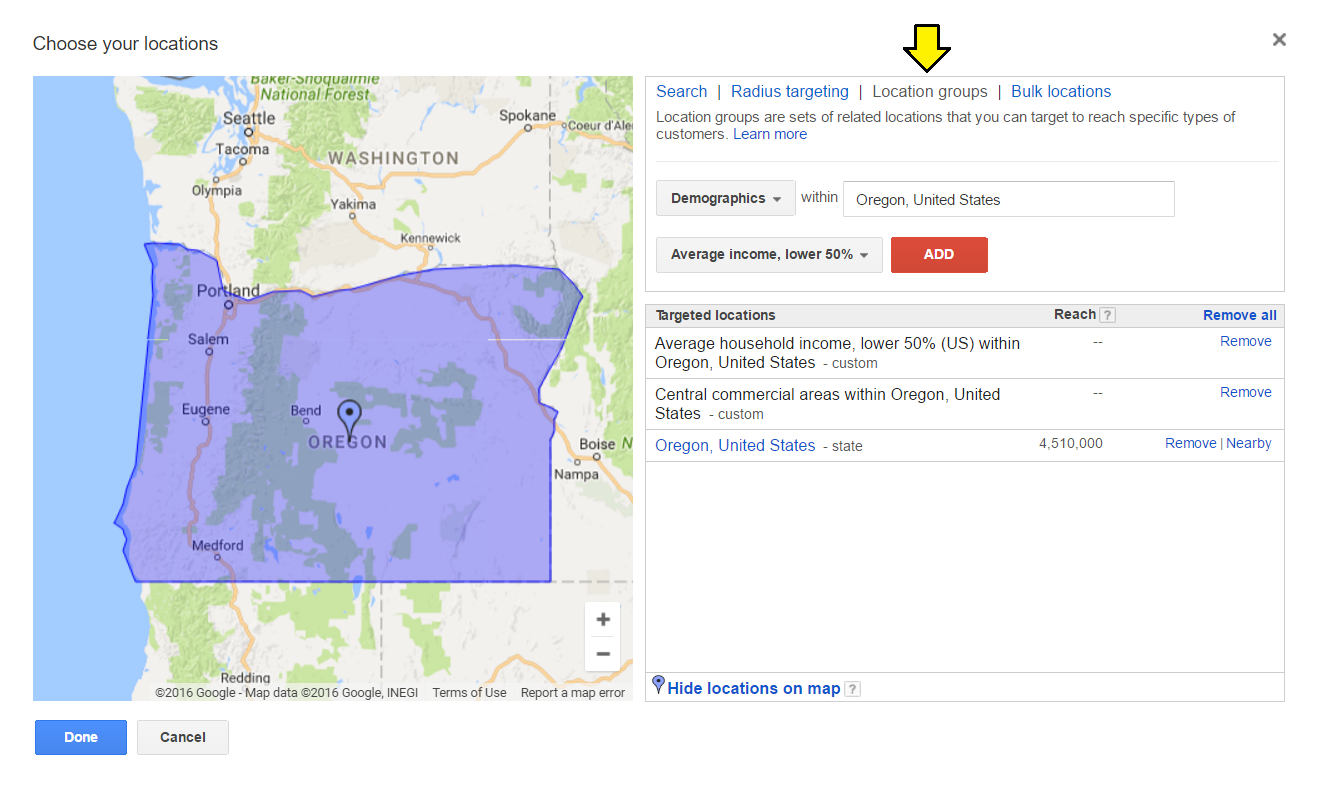Click Hide locations on map
The image size is (1318, 788).
754,689
